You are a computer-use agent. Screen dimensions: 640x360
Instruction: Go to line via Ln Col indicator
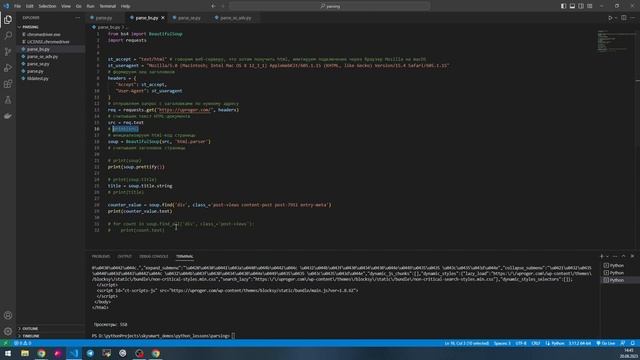(x=467, y=343)
